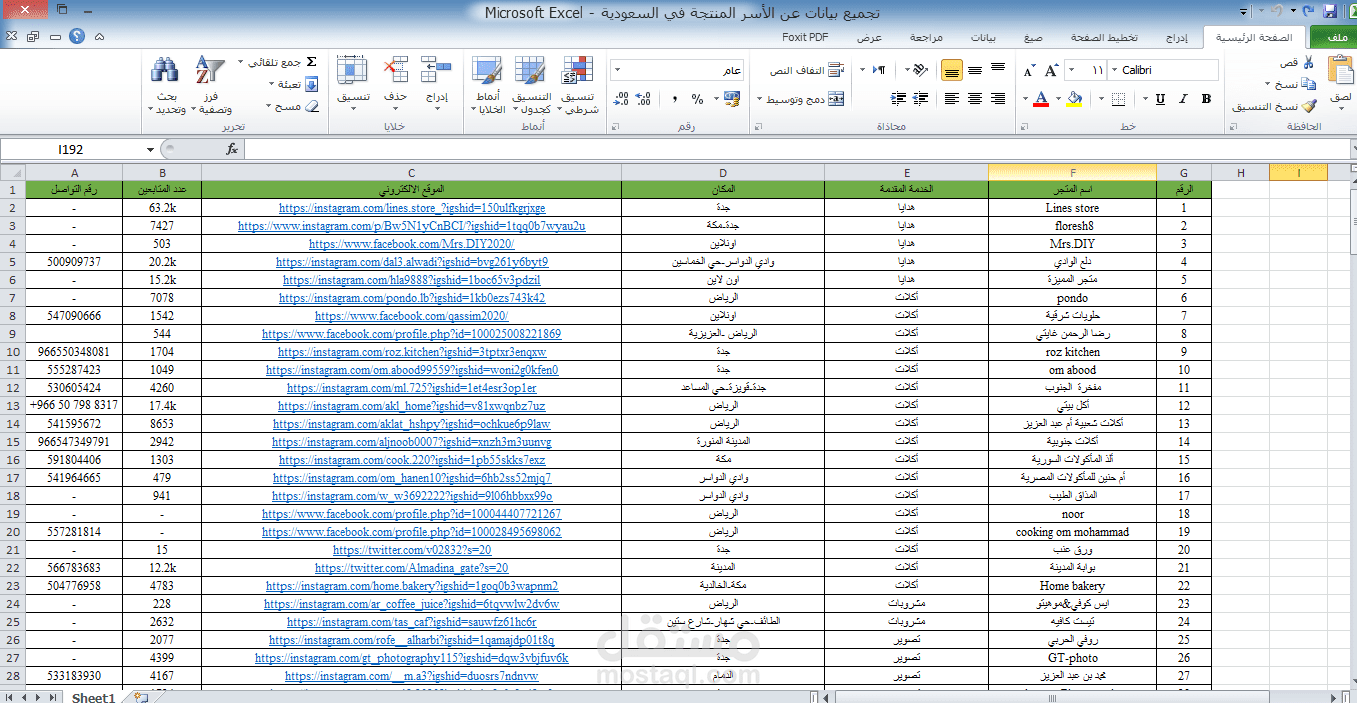Open Sort & Filter (فرز وتصفية)
The height and width of the screenshot is (703, 1357).
(209, 85)
